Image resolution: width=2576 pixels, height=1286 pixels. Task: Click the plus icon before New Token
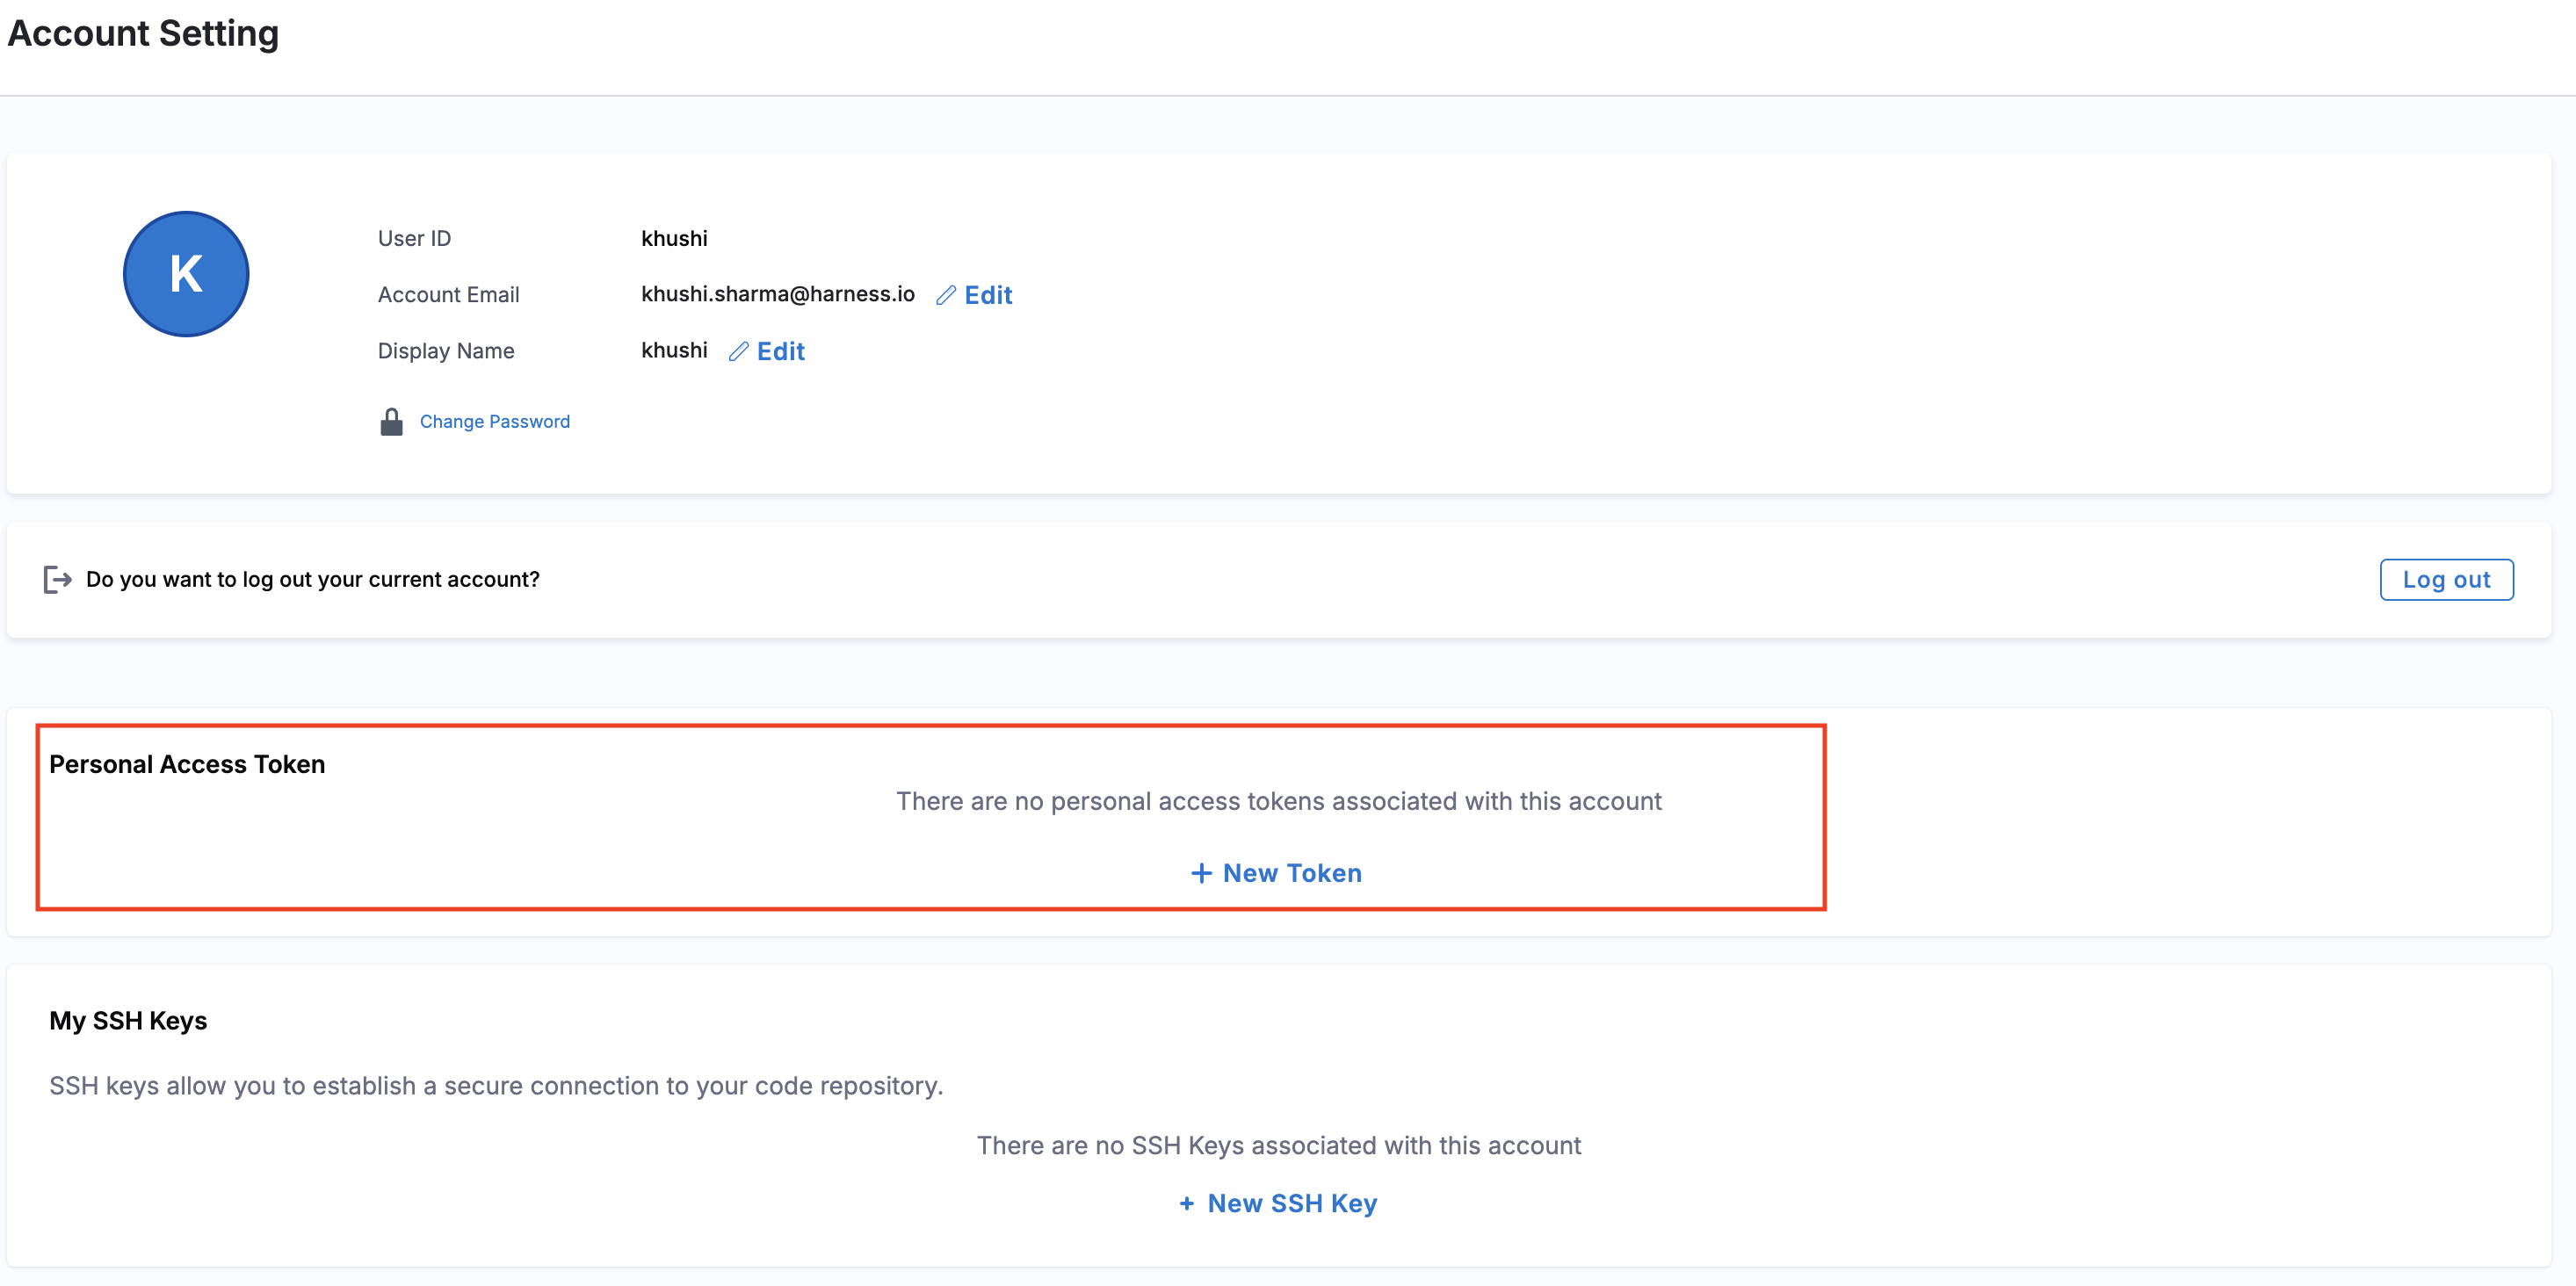coord(1201,873)
